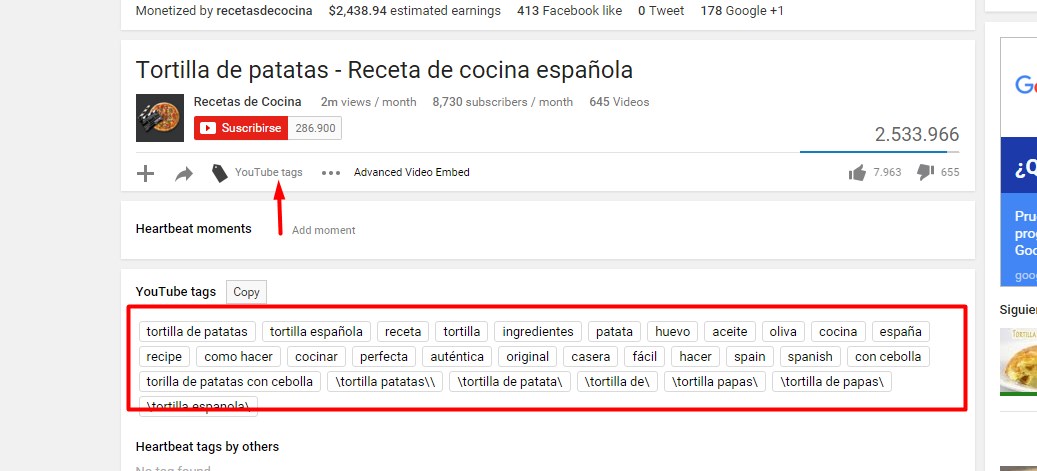Select the 'huevo' tag
This screenshot has width=1037, height=471.
(673, 331)
